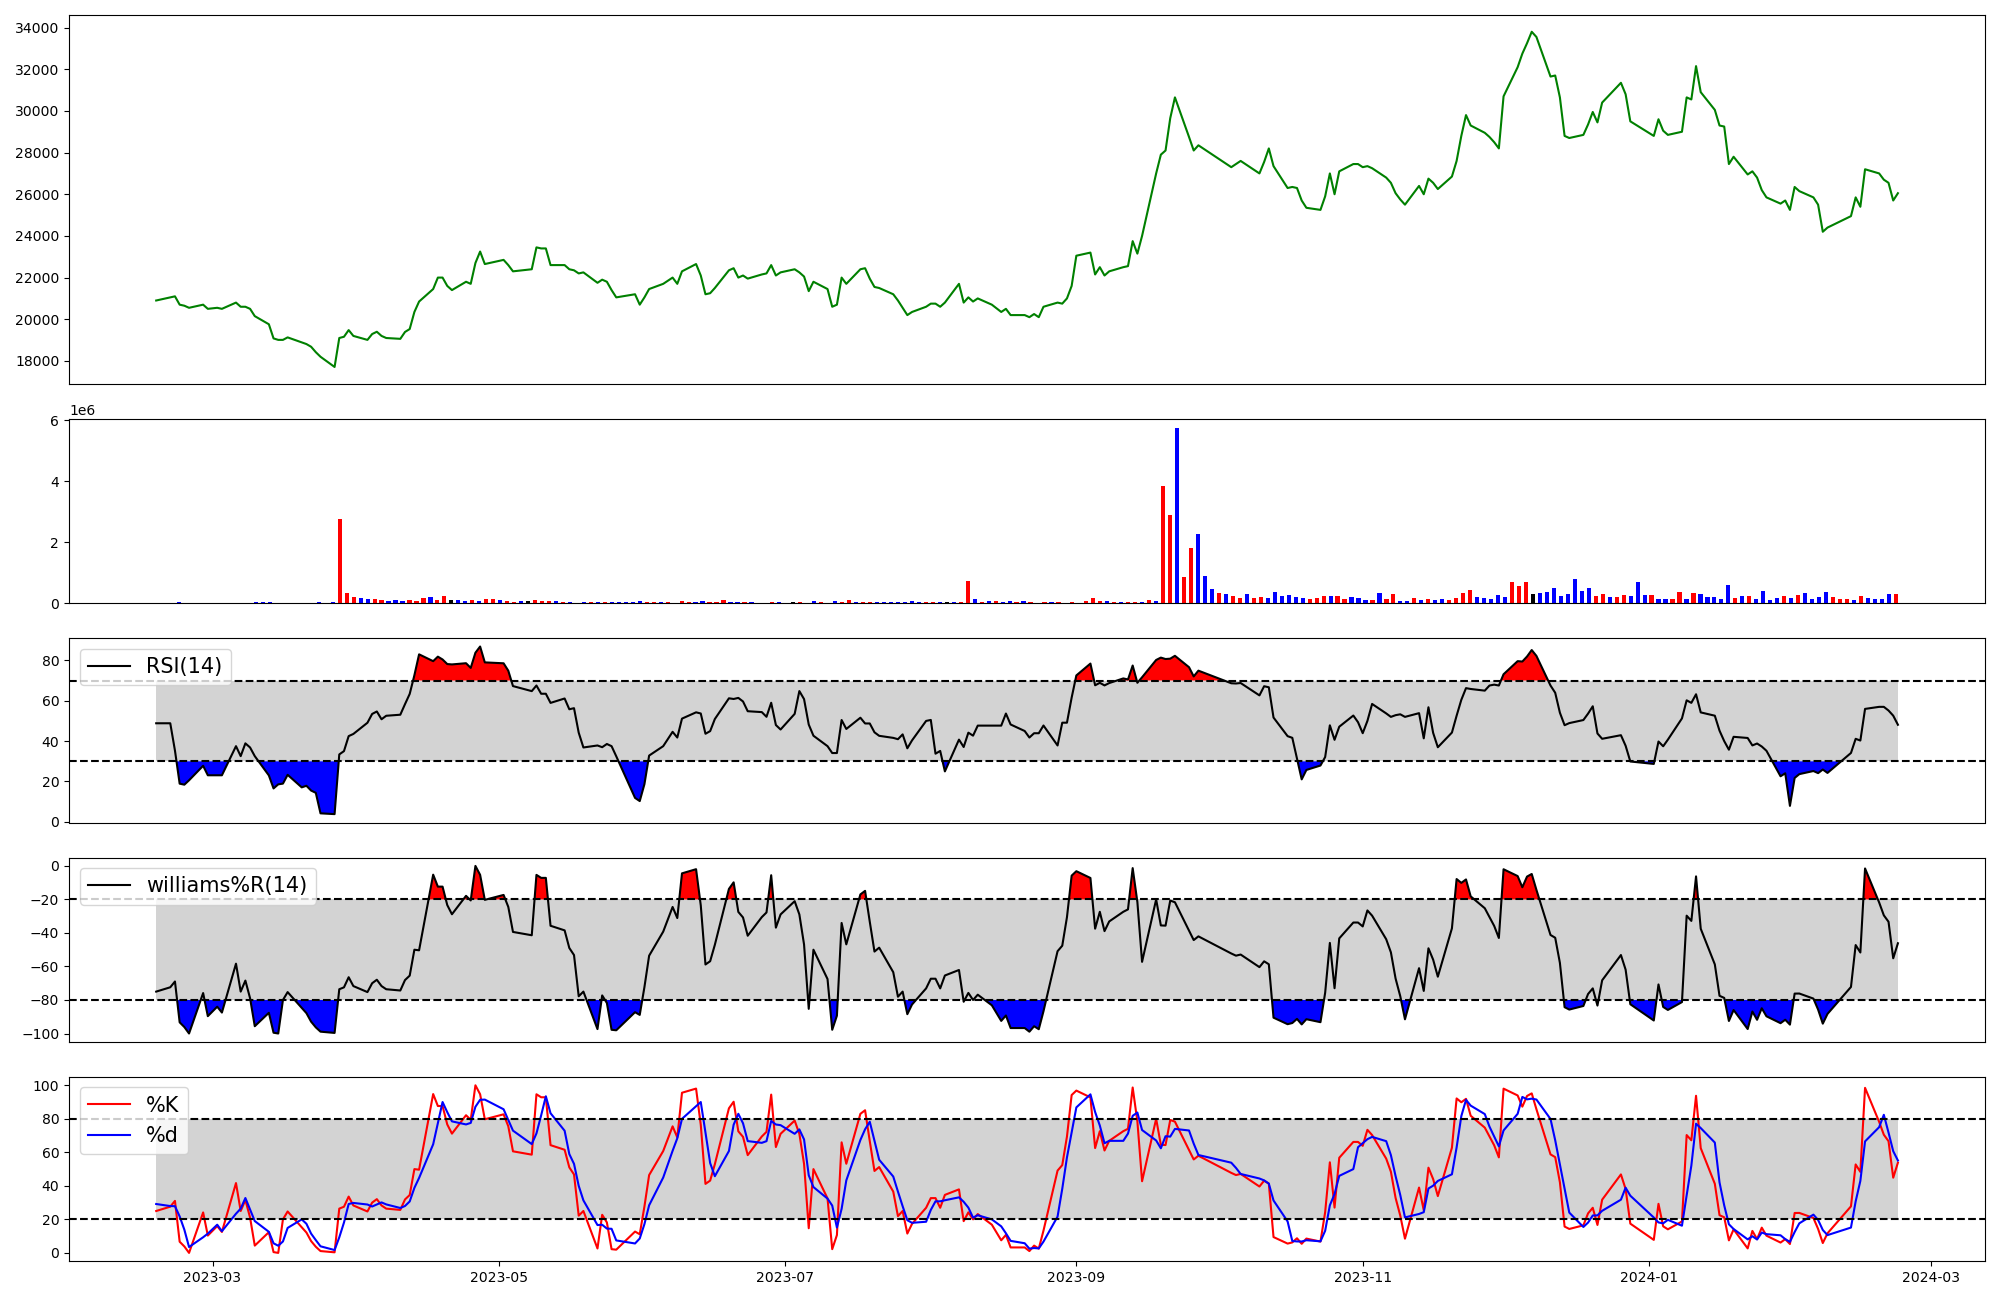
Task: Click the %d legend entry
Action: pyautogui.click(x=162, y=1135)
